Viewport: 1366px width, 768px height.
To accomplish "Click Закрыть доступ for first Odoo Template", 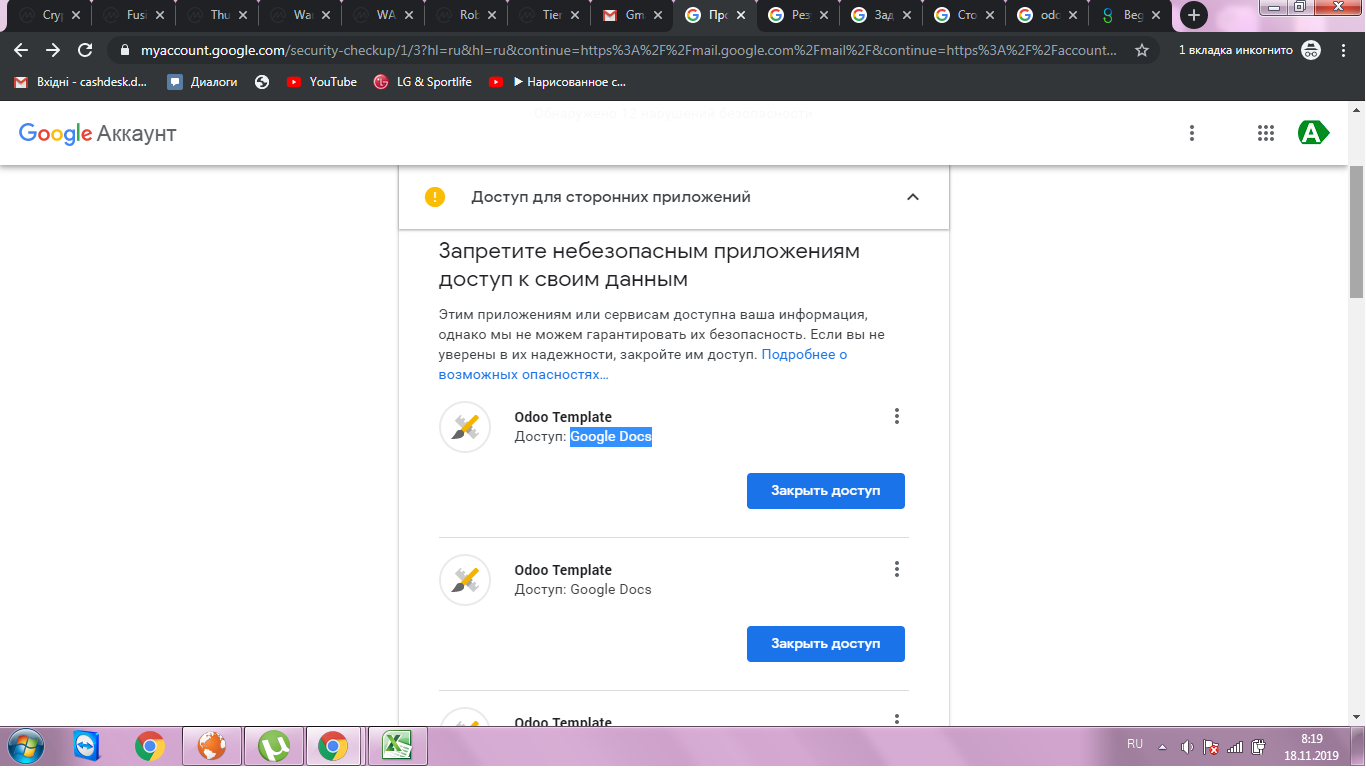I will point(826,491).
